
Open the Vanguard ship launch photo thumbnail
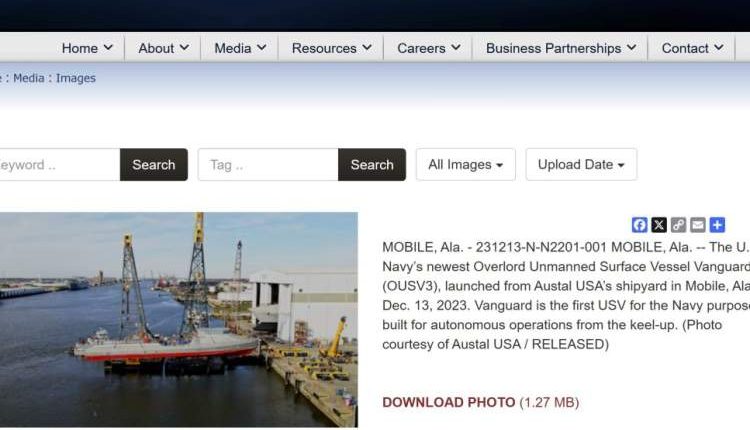coord(178,320)
